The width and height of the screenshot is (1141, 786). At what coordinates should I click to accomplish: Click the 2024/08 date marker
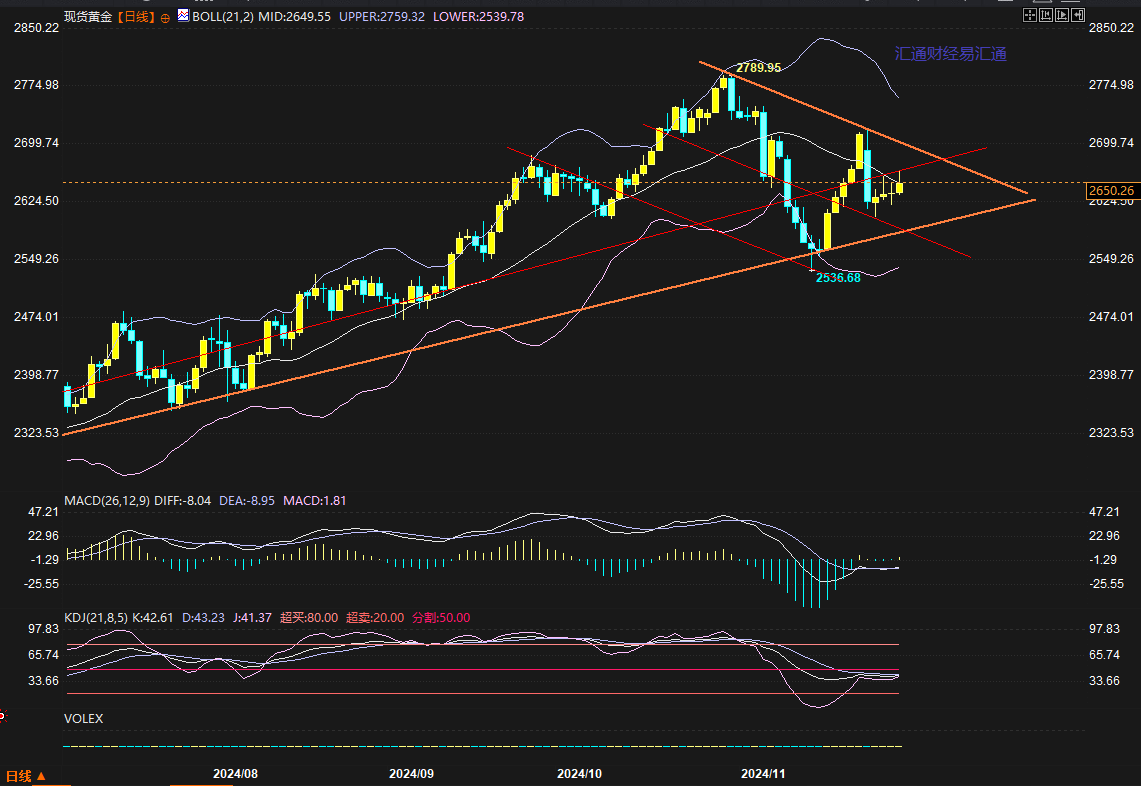(x=235, y=774)
